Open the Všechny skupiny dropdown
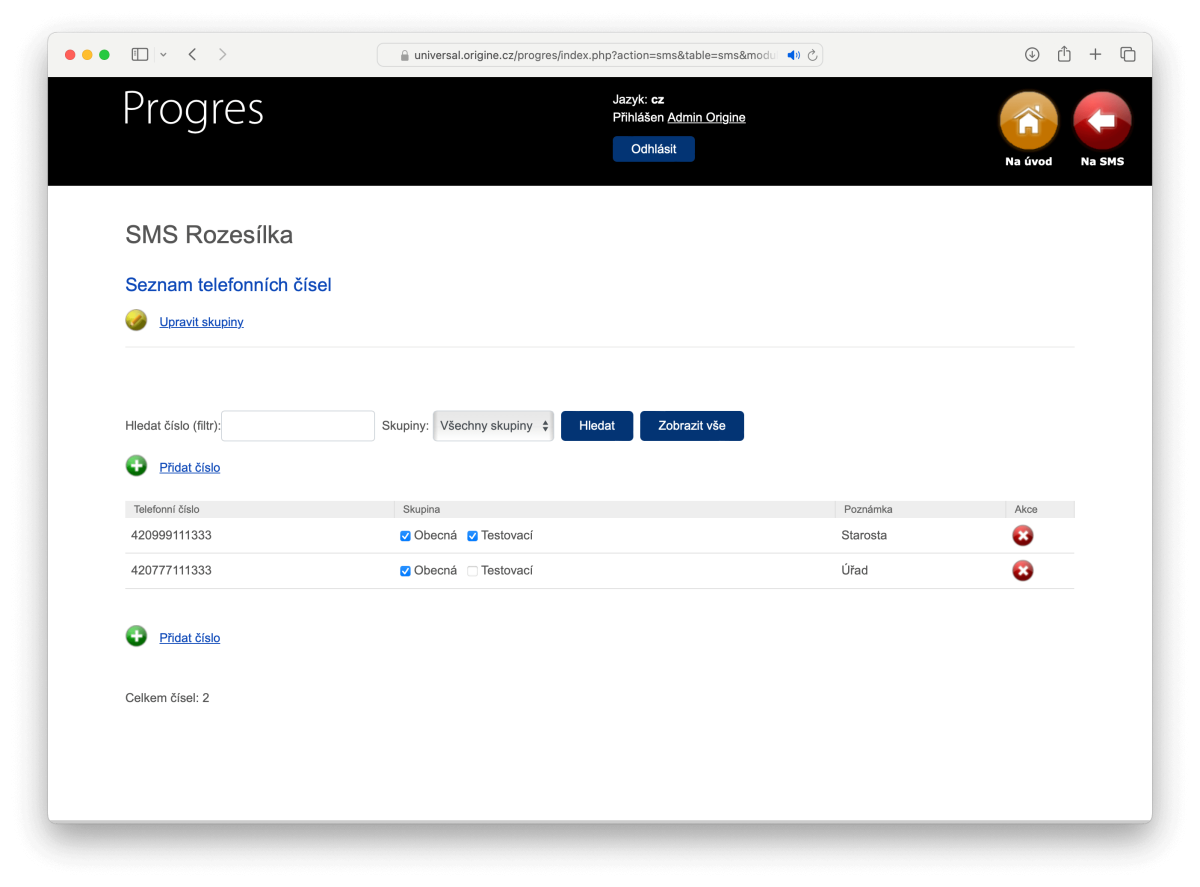This screenshot has height=887, width=1200. [x=493, y=426]
